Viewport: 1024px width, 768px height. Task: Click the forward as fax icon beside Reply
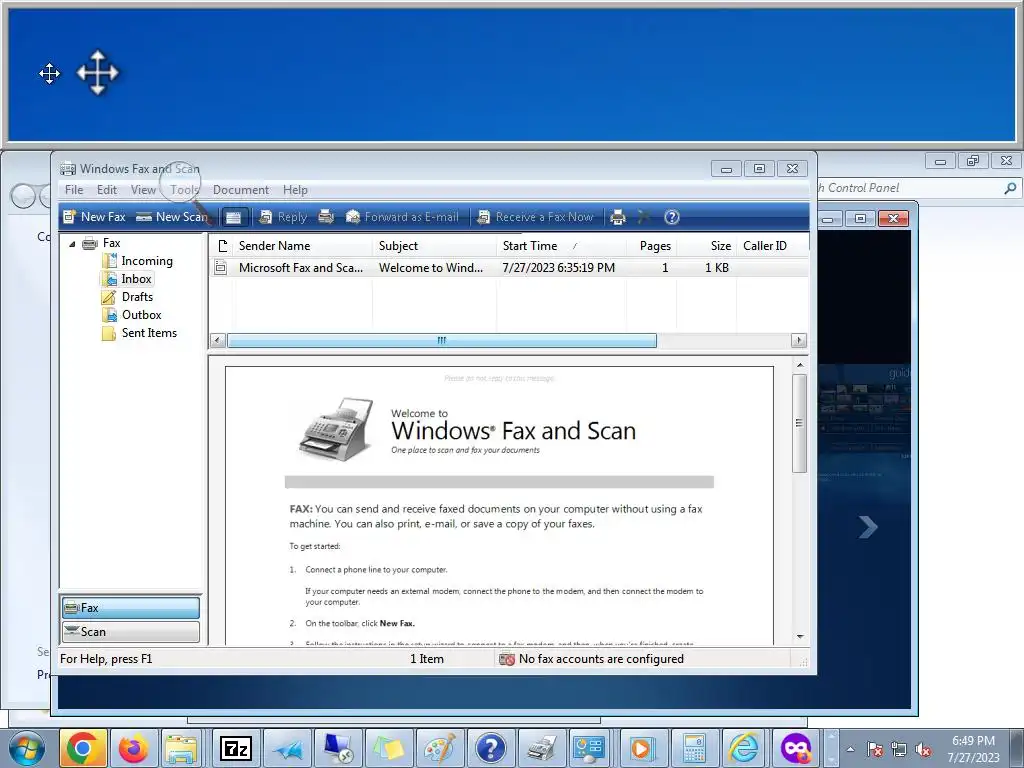pos(327,217)
